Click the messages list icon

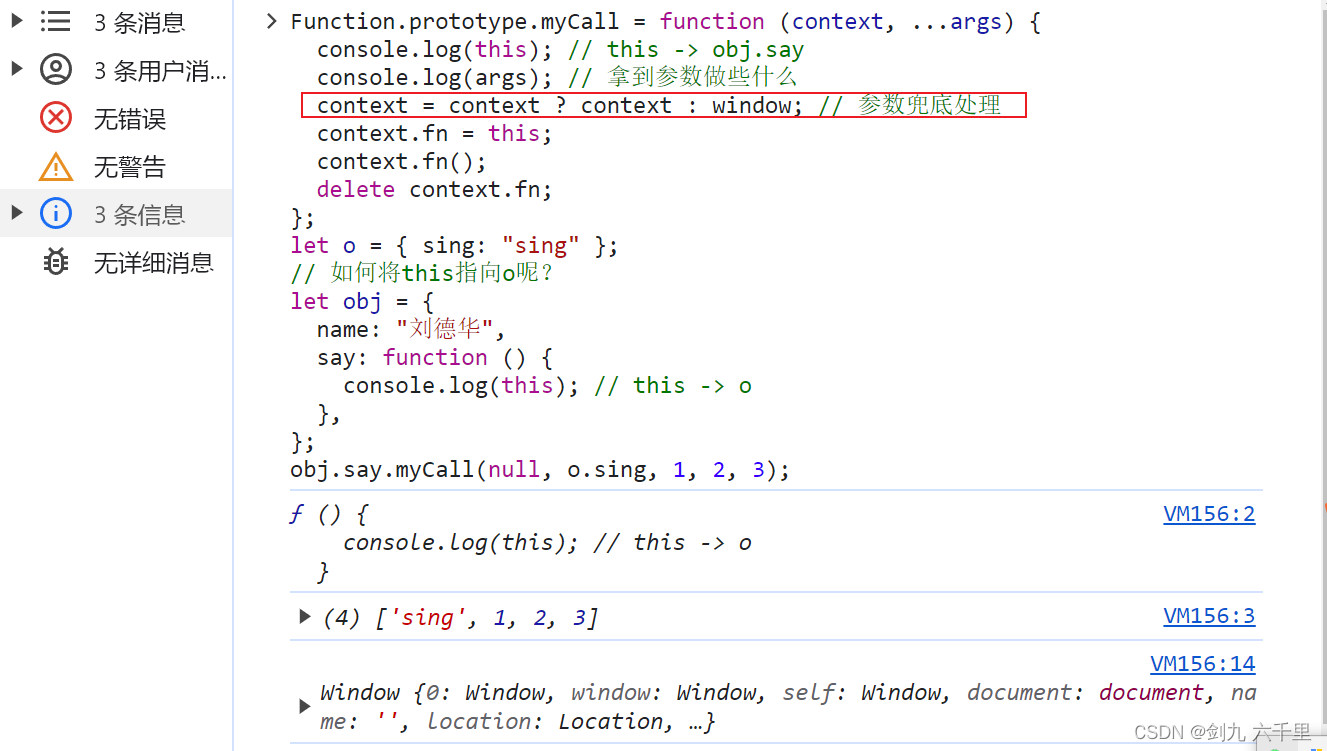pyautogui.click(x=56, y=21)
